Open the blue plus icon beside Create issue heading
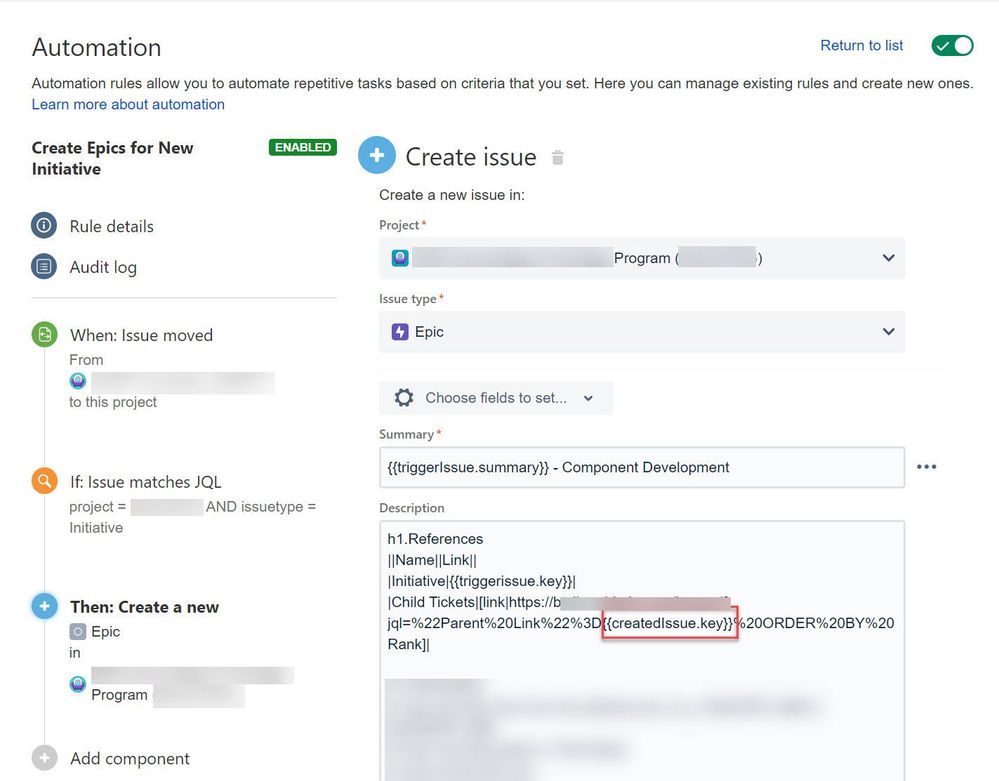The image size is (999, 781). (x=377, y=156)
